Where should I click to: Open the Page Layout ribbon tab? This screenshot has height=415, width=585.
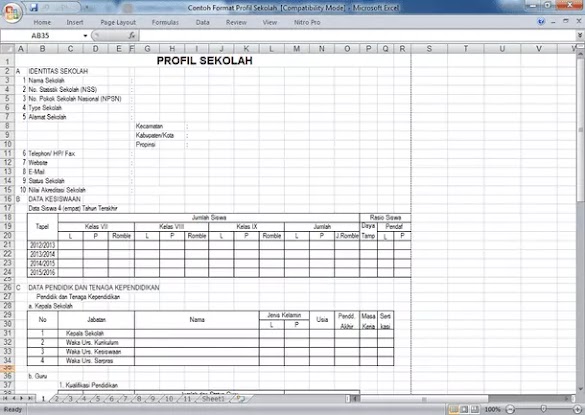118,22
